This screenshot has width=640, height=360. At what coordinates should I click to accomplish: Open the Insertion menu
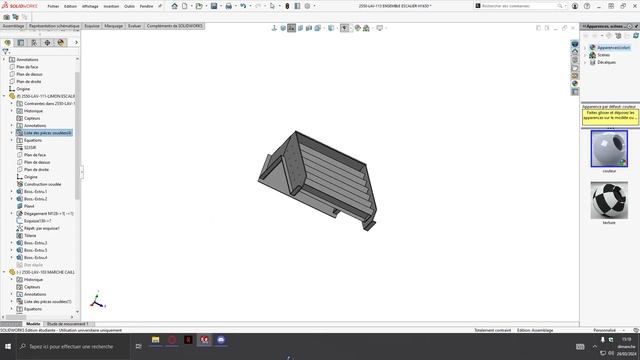point(111,6)
